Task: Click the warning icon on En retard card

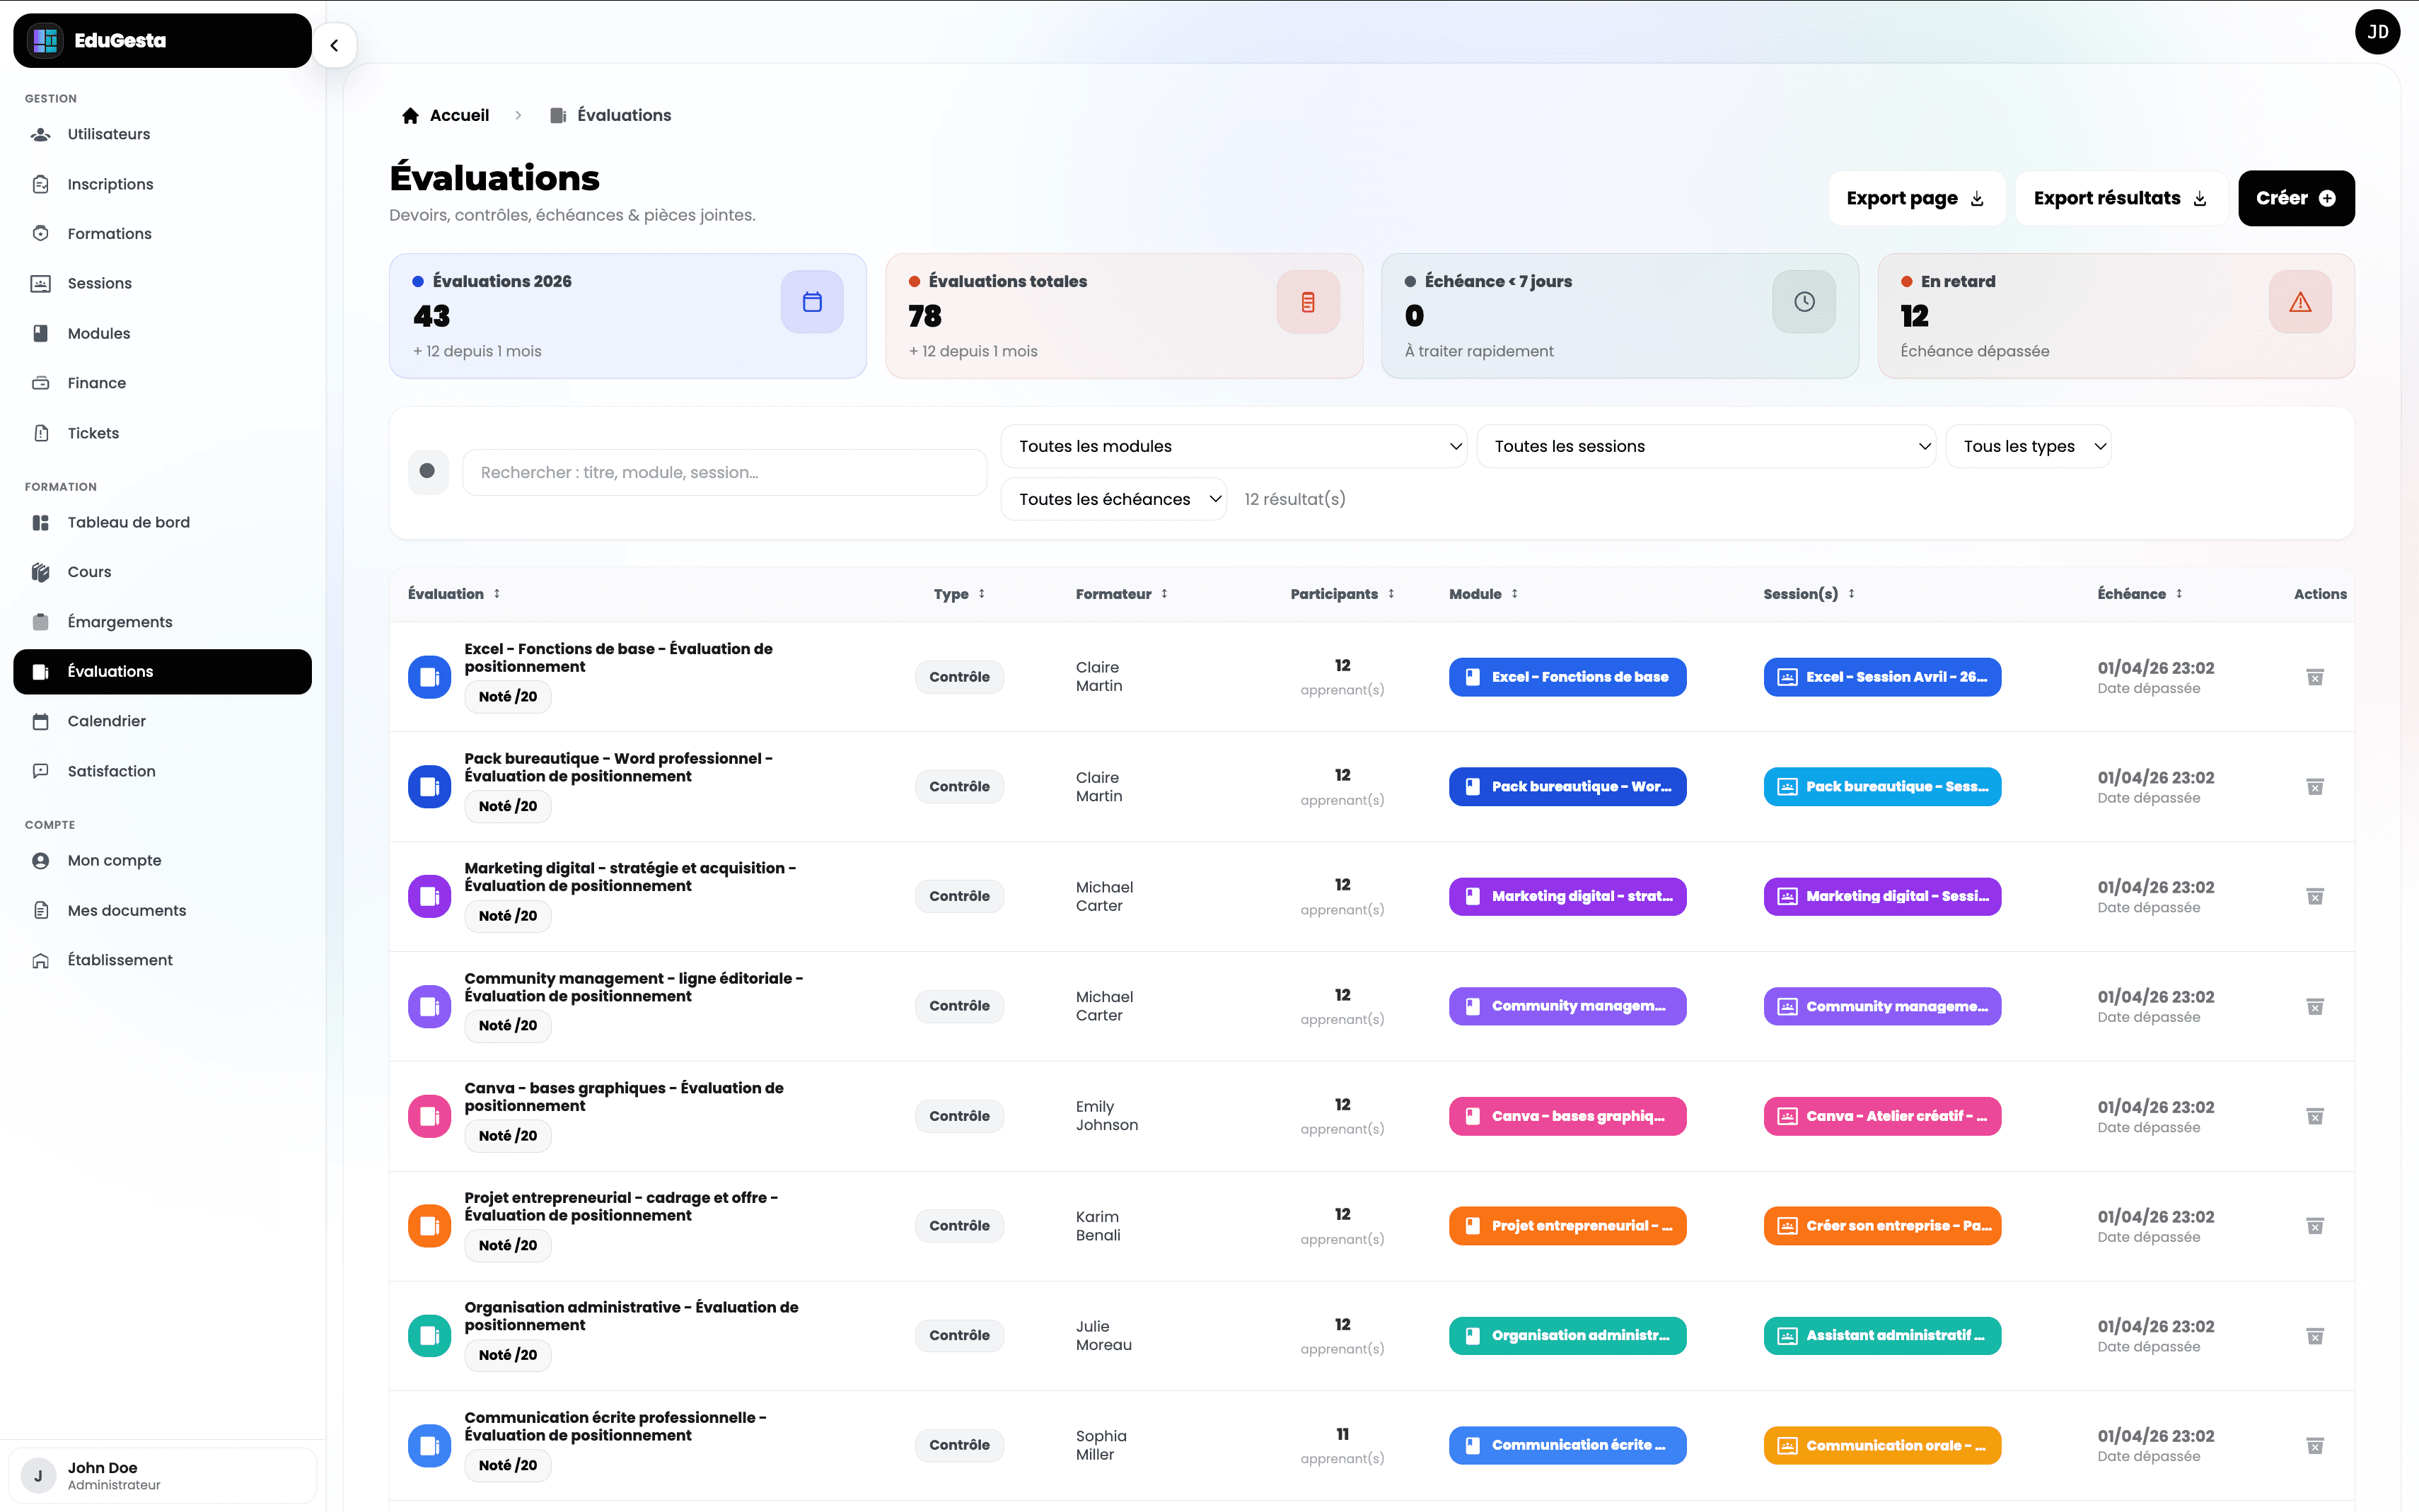Action: pyautogui.click(x=2299, y=302)
